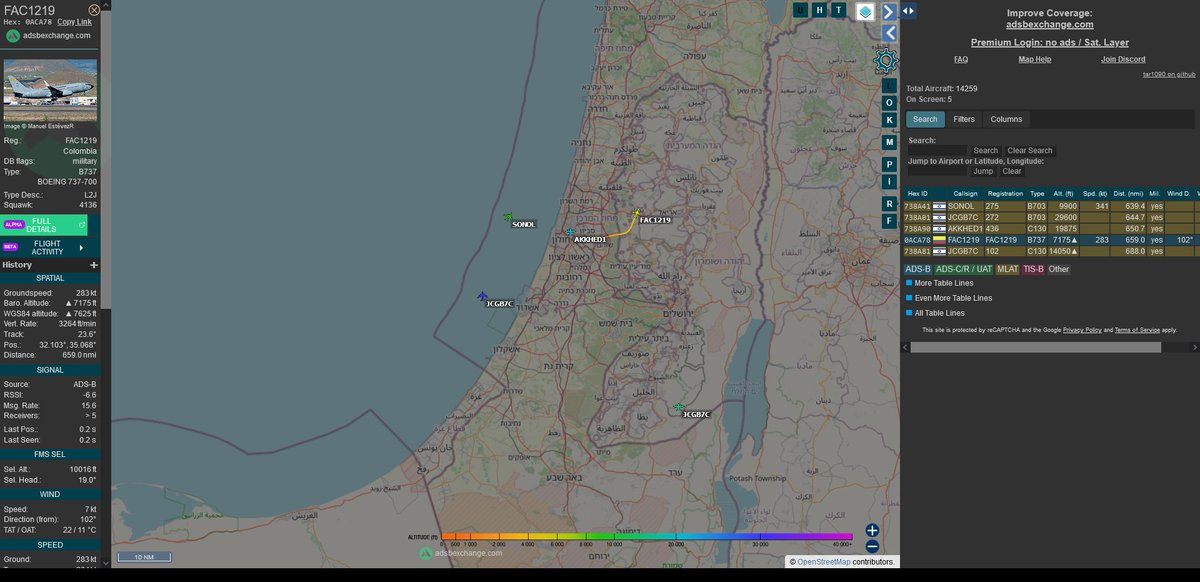This screenshot has width=1200, height=582.
Task: Sort table by Dist. (nmi) column header
Action: 1126,193
